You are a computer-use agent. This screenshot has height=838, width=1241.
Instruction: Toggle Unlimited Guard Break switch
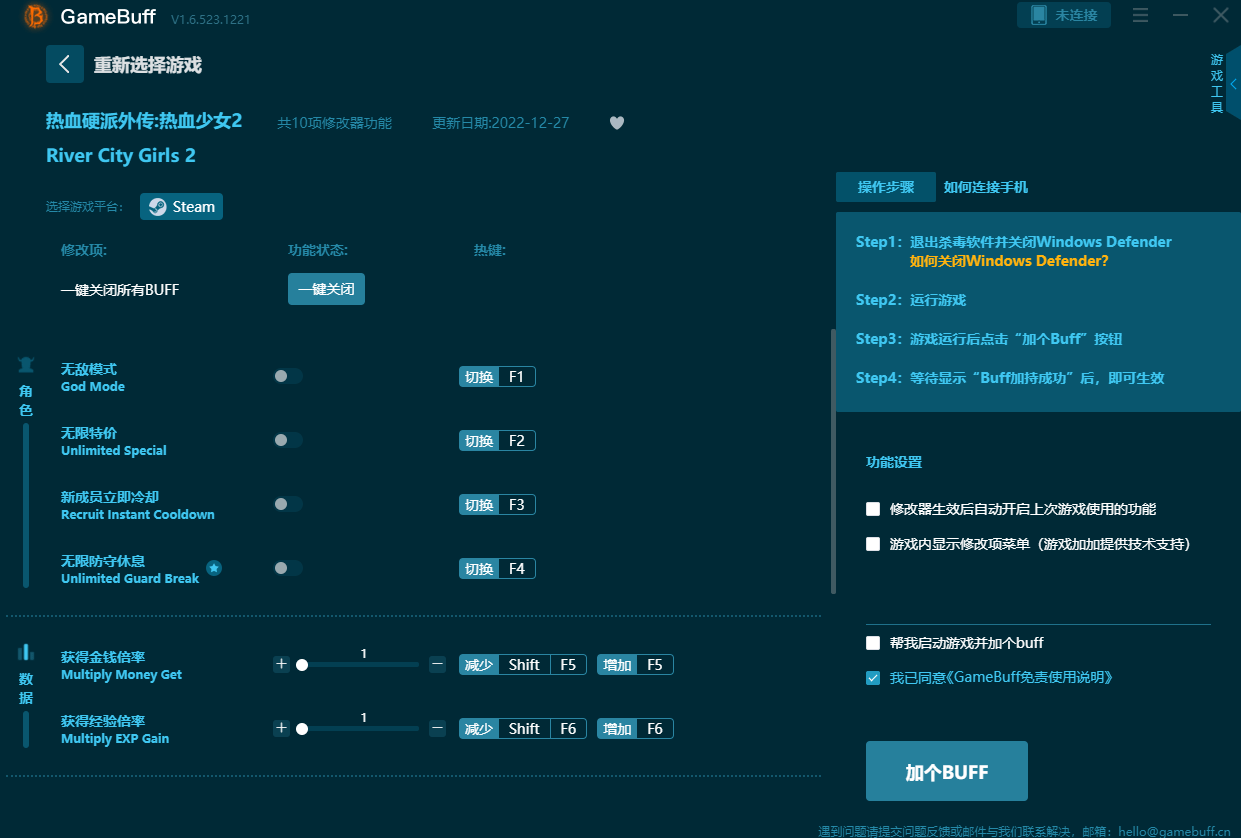coord(288,568)
